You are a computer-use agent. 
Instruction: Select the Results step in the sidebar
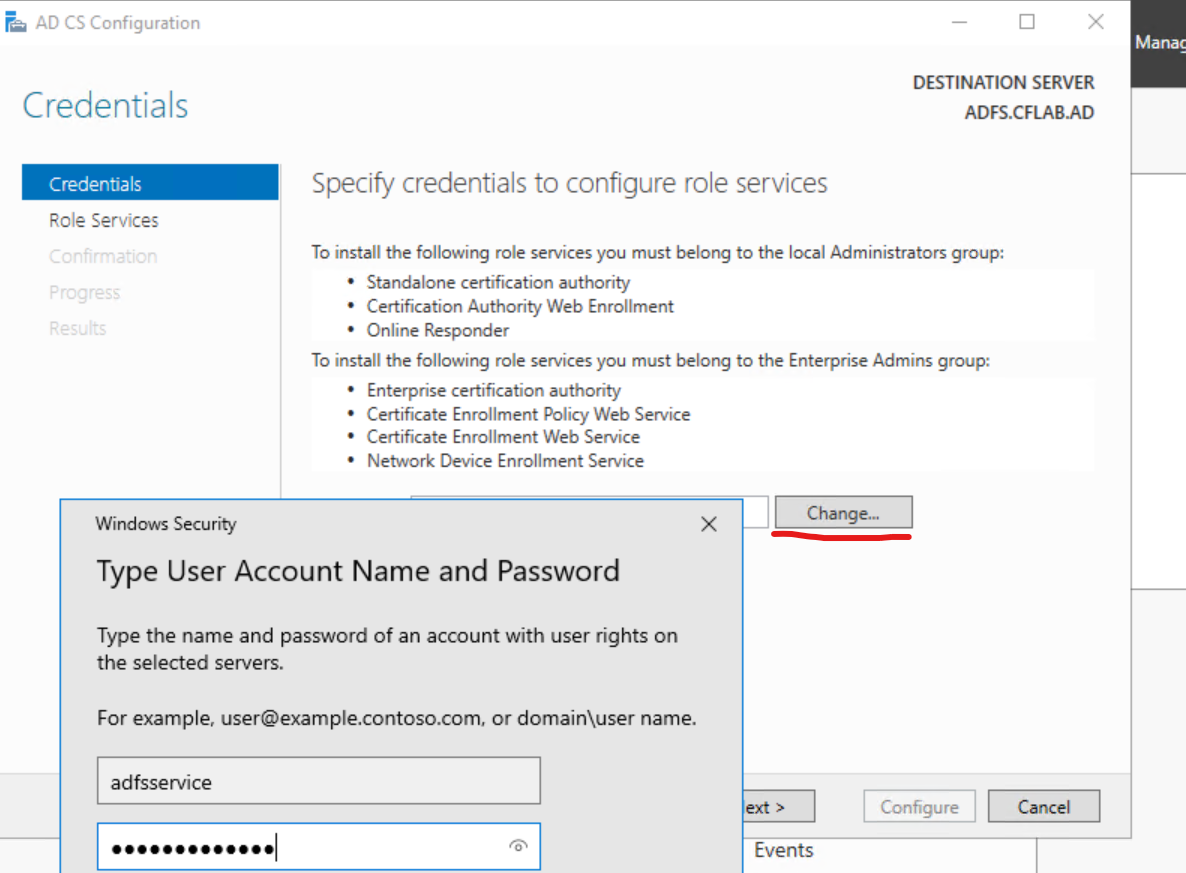(x=77, y=328)
